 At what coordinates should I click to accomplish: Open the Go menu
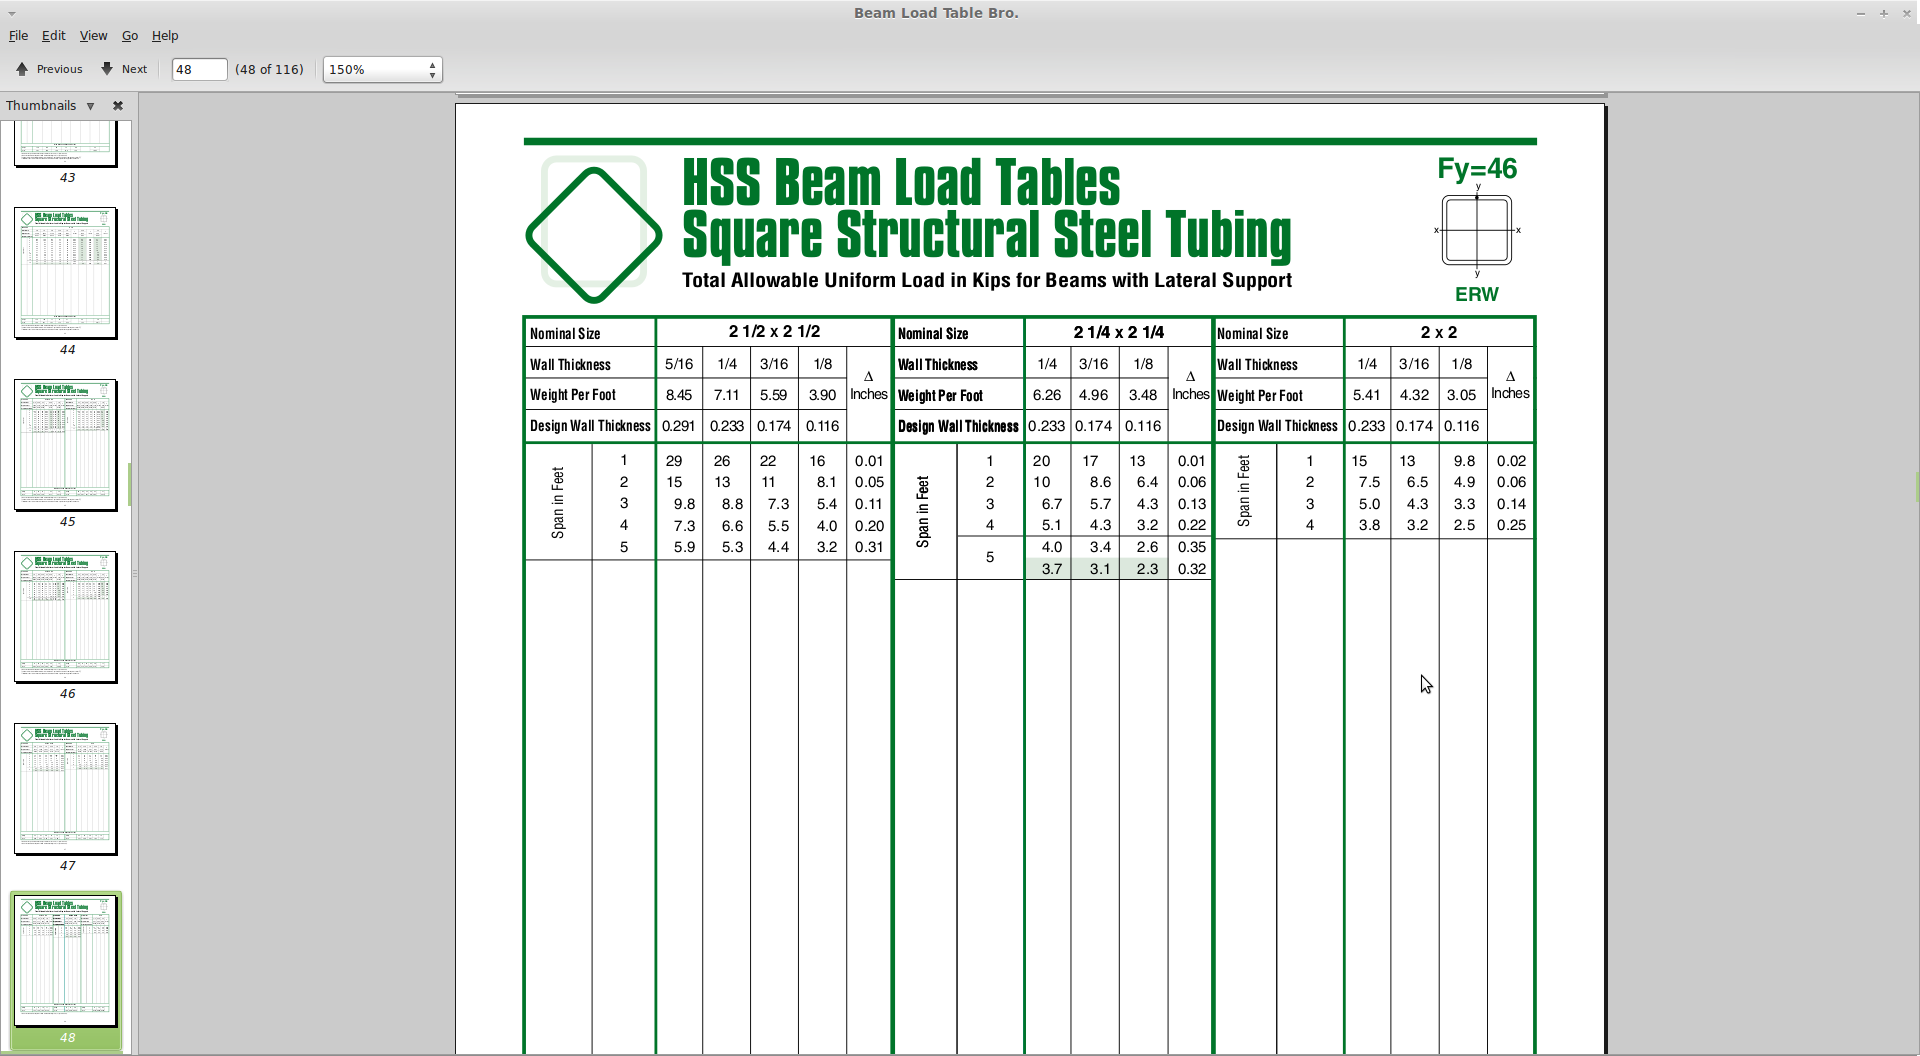point(130,35)
